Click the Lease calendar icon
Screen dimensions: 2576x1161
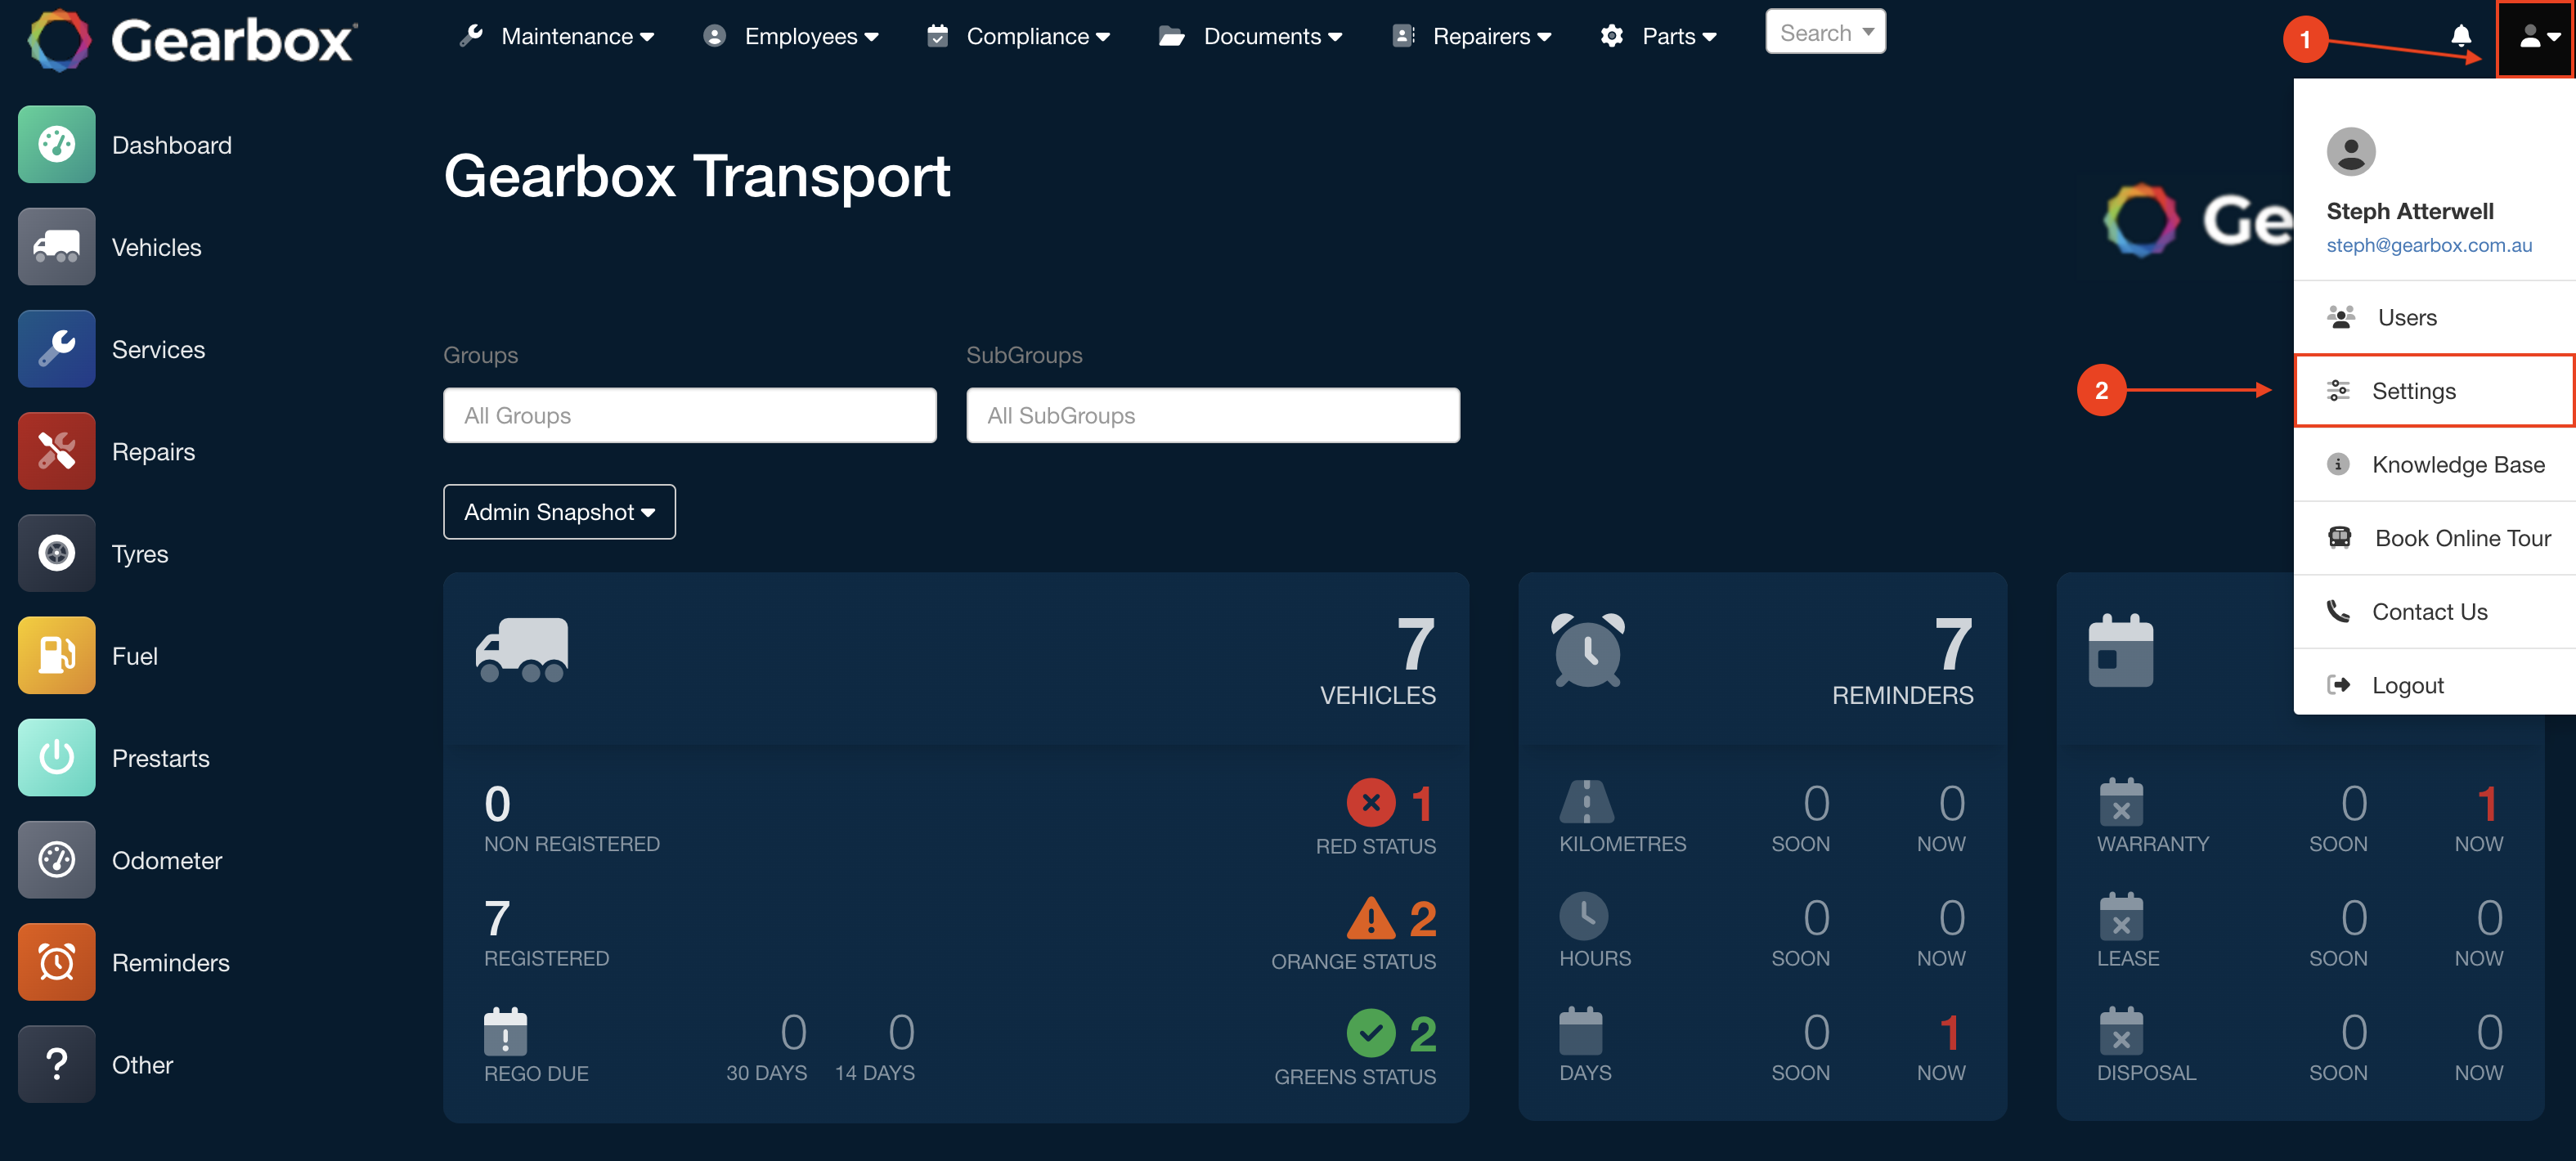(x=2121, y=916)
